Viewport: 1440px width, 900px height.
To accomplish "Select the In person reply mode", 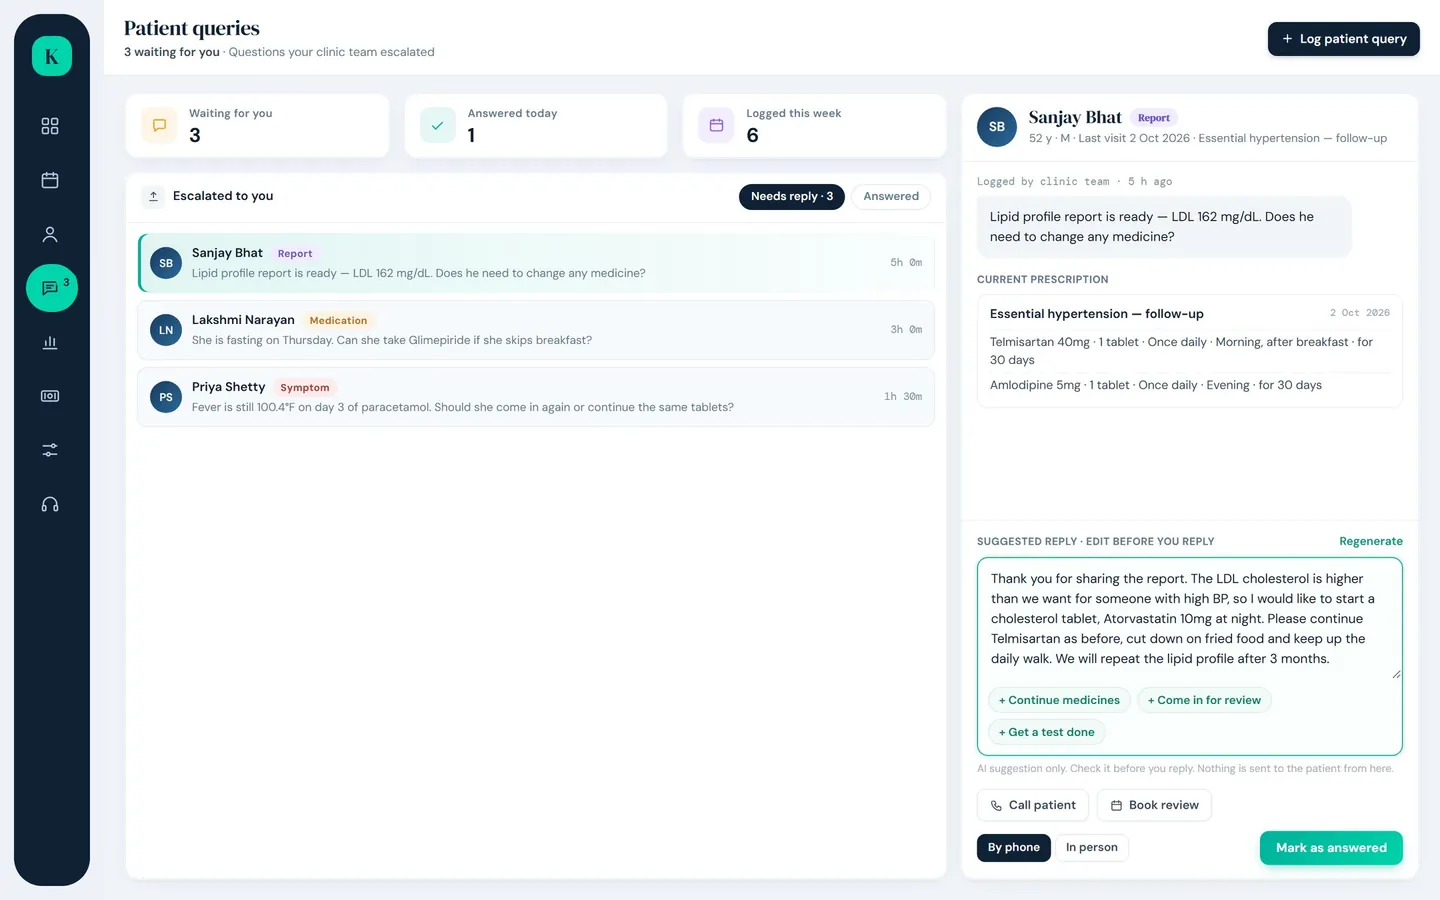I will point(1092,847).
